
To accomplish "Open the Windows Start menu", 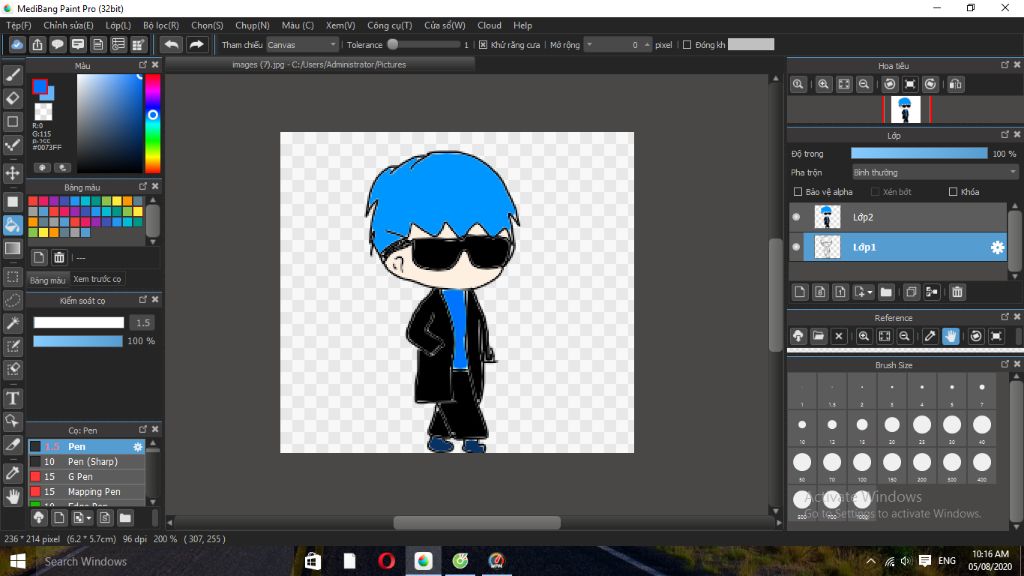I will pyautogui.click(x=18, y=561).
